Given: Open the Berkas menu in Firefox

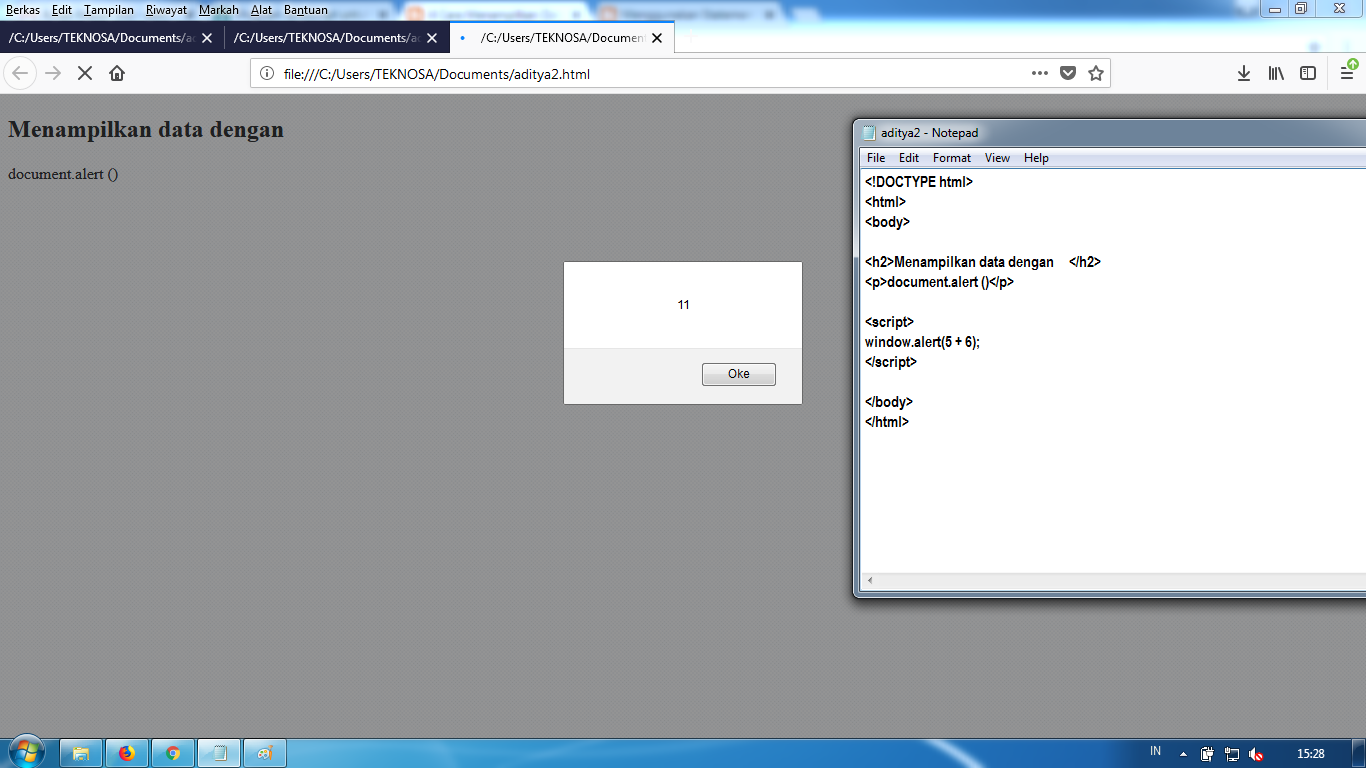Looking at the screenshot, I should click(x=22, y=10).
